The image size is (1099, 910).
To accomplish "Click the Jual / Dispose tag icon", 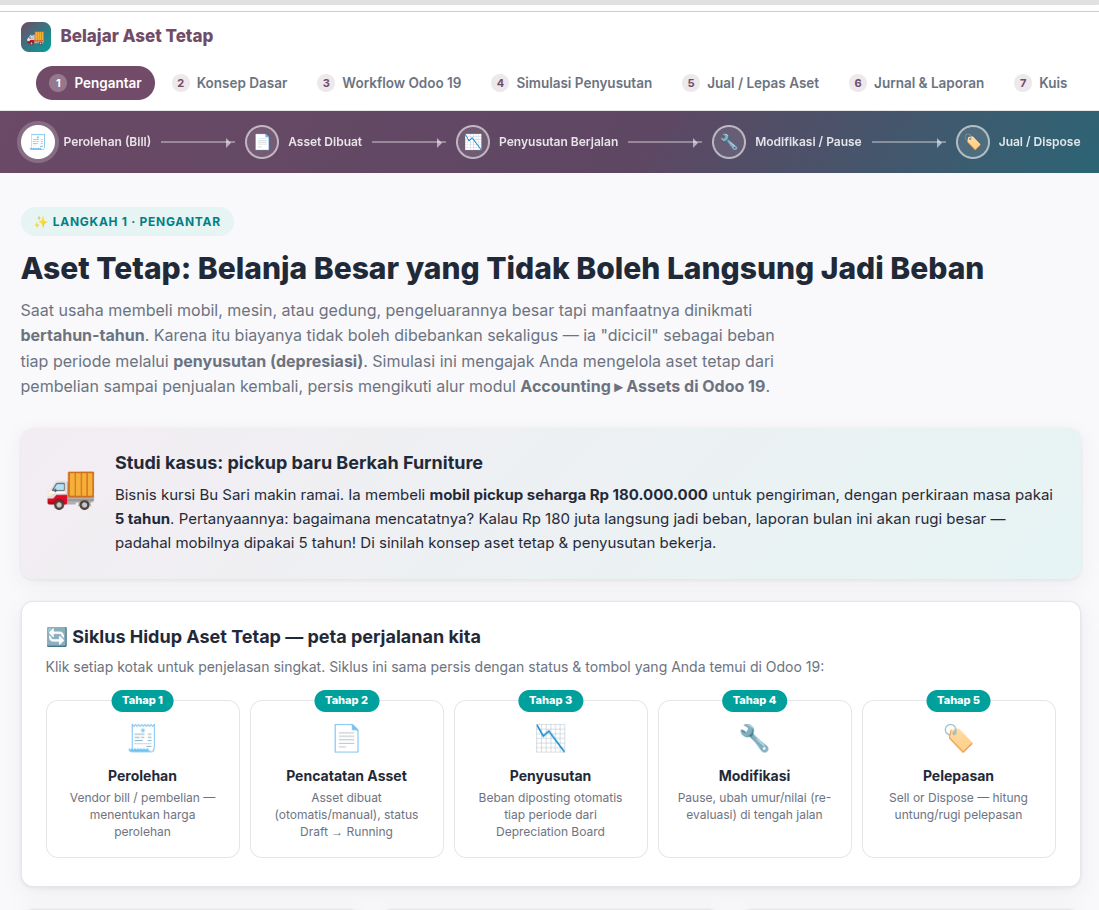I will click(973, 142).
